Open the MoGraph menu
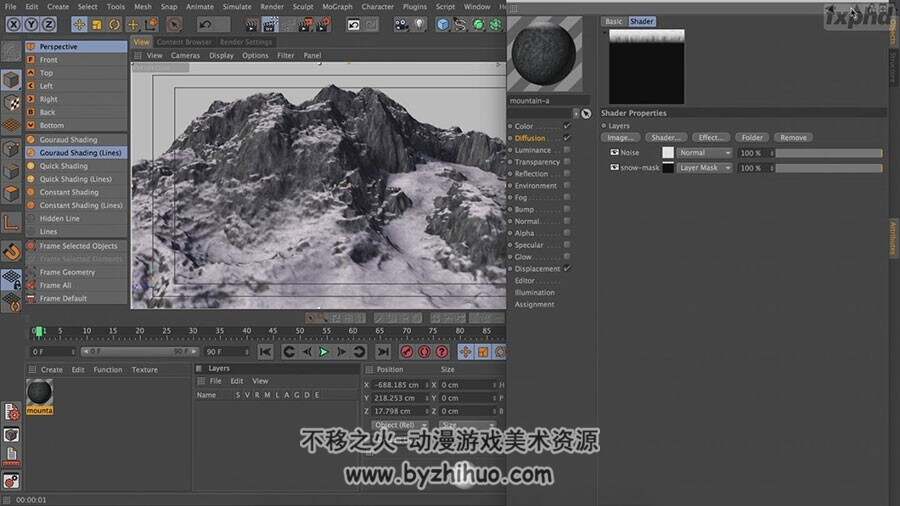The height and width of the screenshot is (506, 900). click(x=337, y=6)
